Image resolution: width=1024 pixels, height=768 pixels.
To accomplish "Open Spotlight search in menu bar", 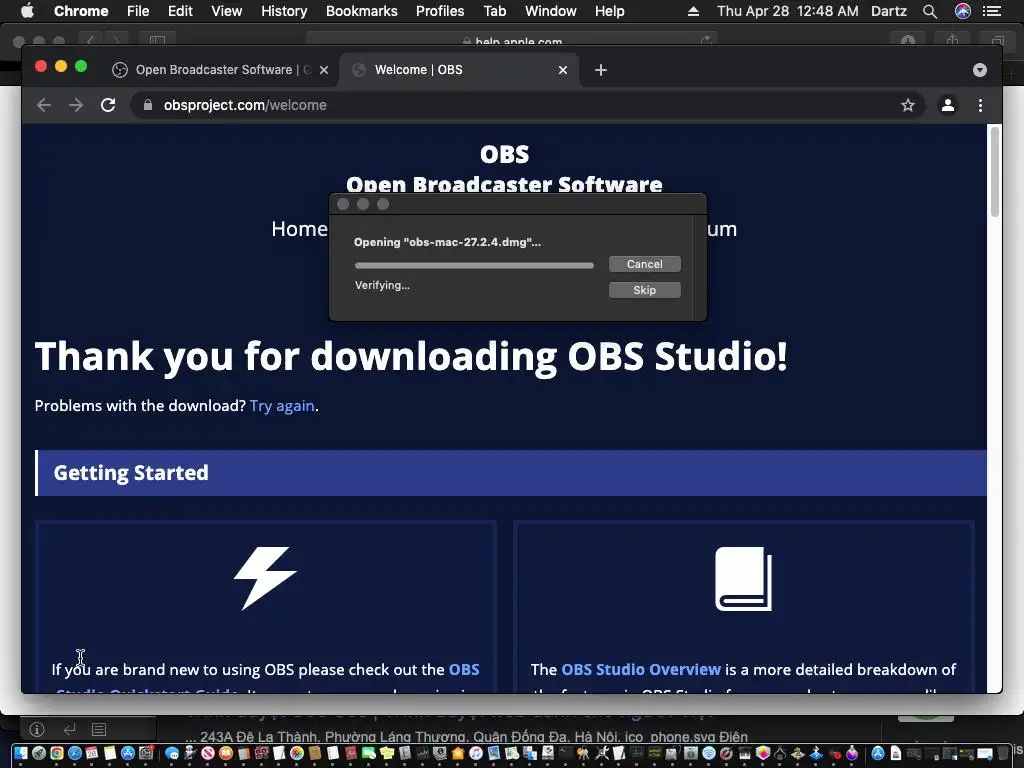I will 930,11.
